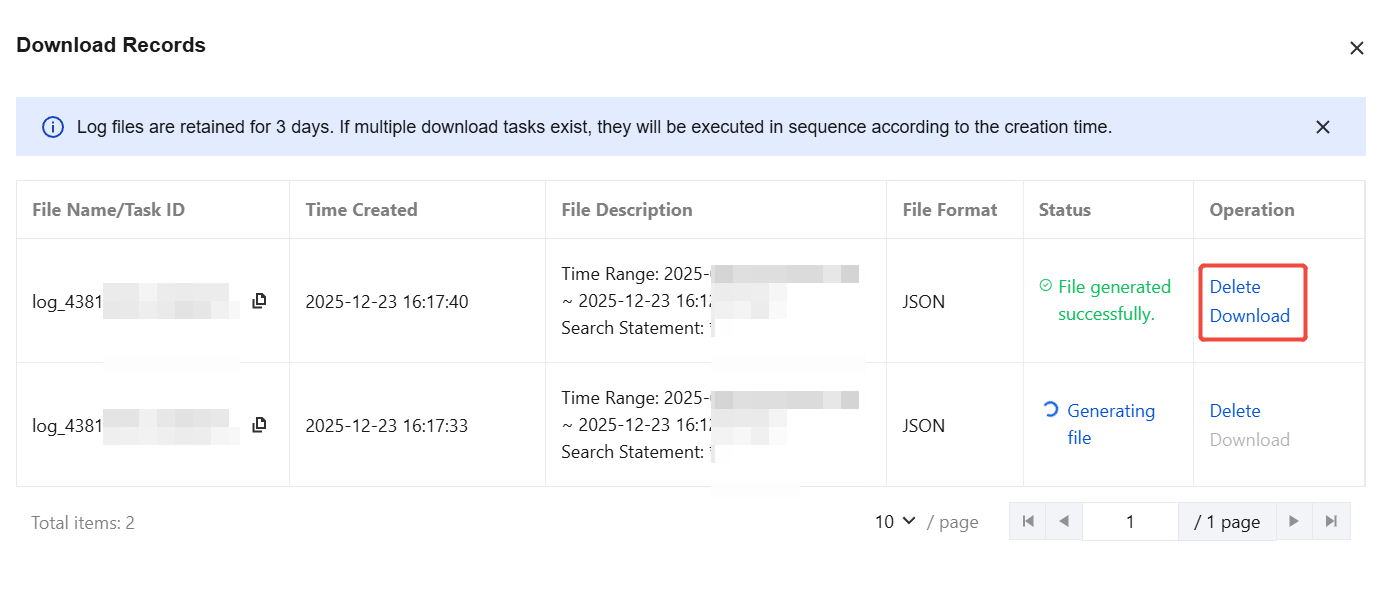Copy the task ID of the second log file

click(259, 425)
